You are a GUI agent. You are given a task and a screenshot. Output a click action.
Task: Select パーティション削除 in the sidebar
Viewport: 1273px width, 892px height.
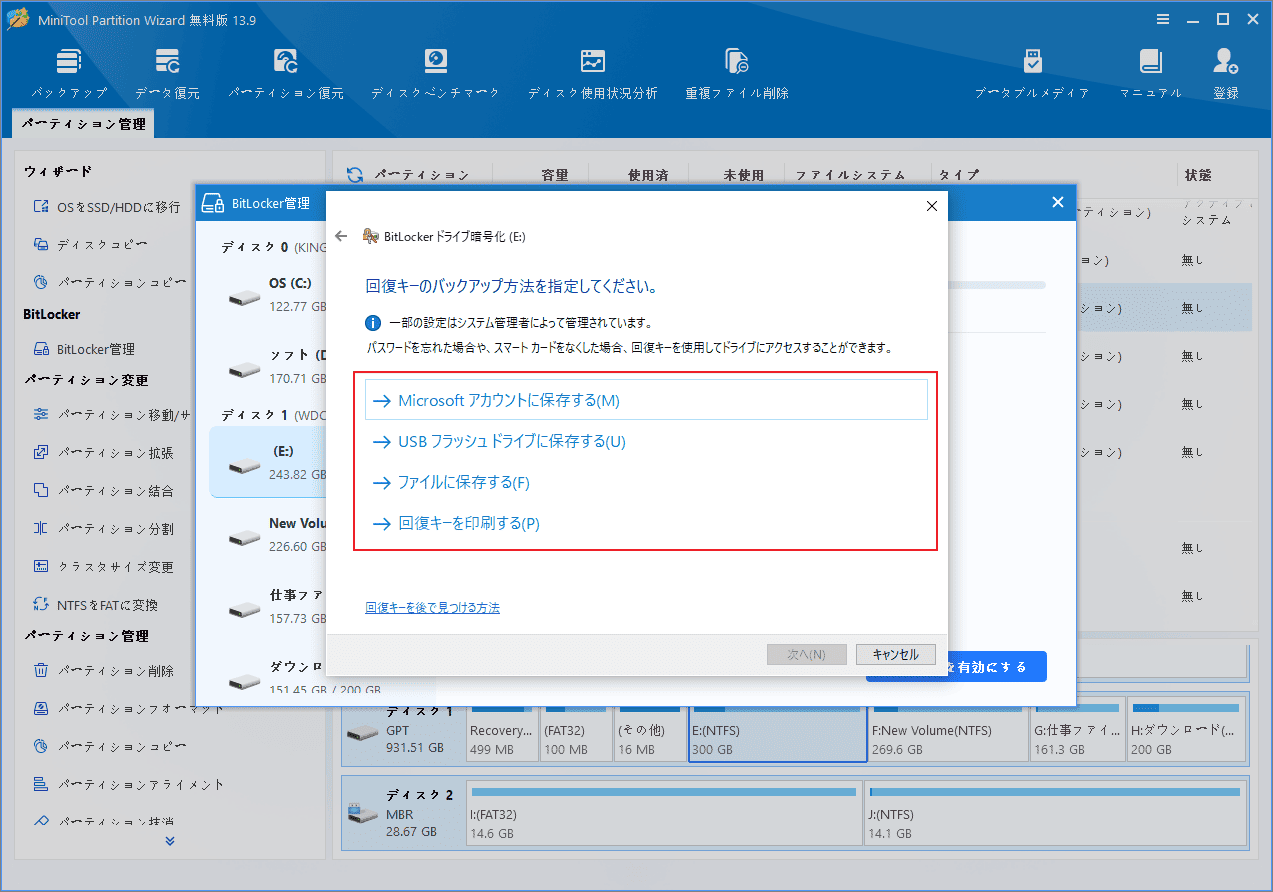[104, 671]
